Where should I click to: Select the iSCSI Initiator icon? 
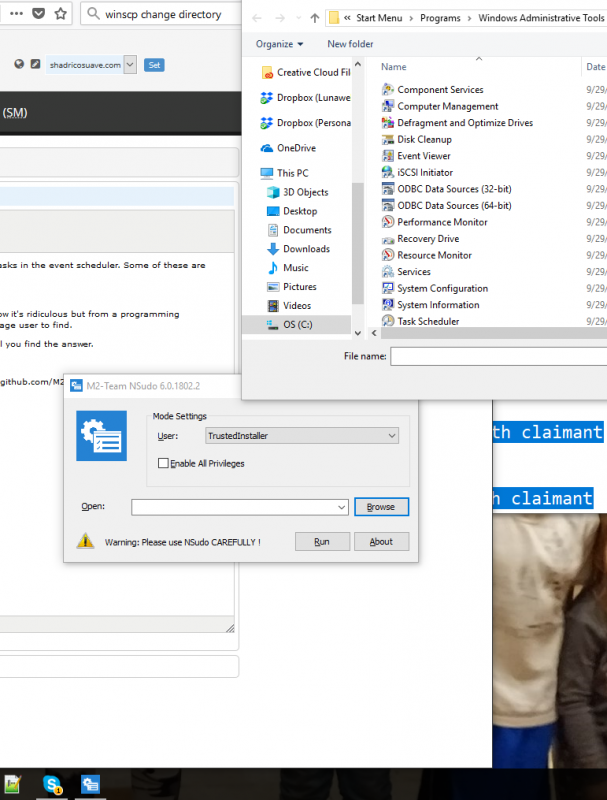[x=388, y=172]
